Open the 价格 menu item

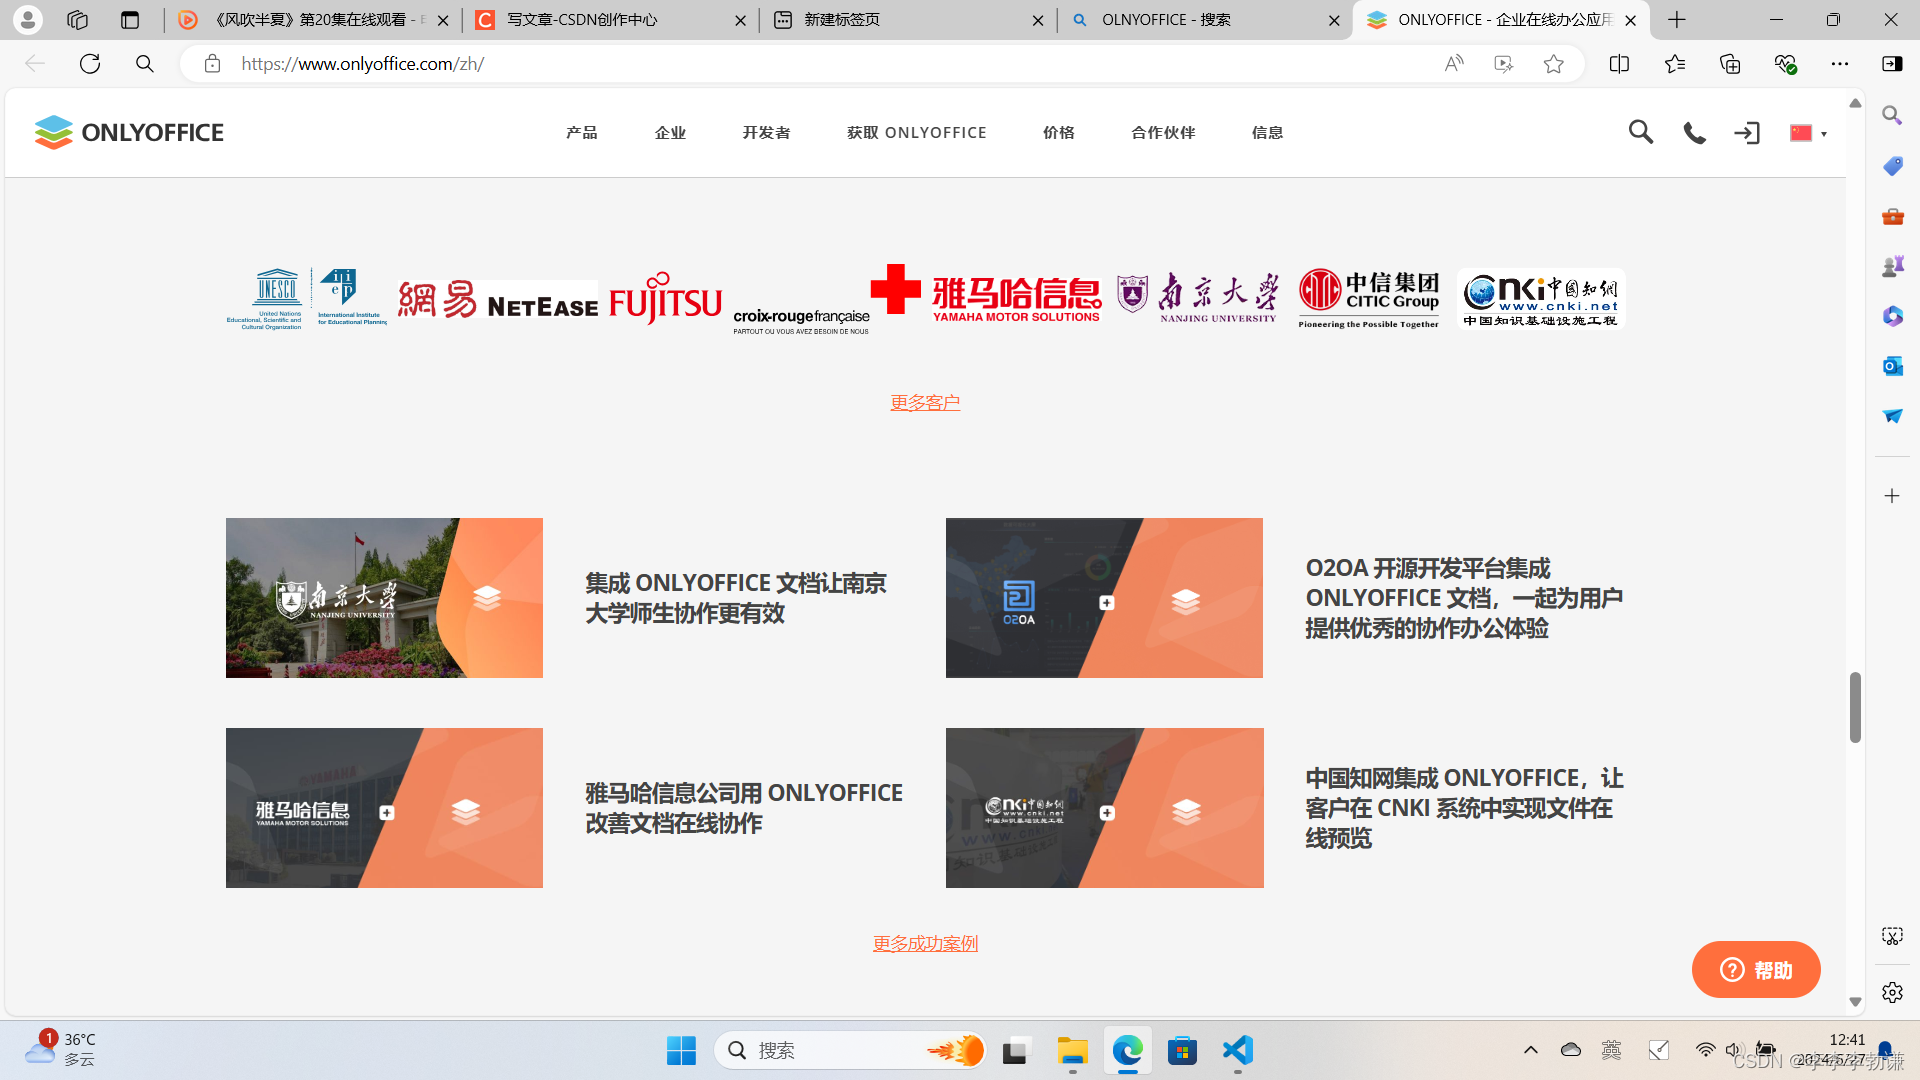point(1059,132)
